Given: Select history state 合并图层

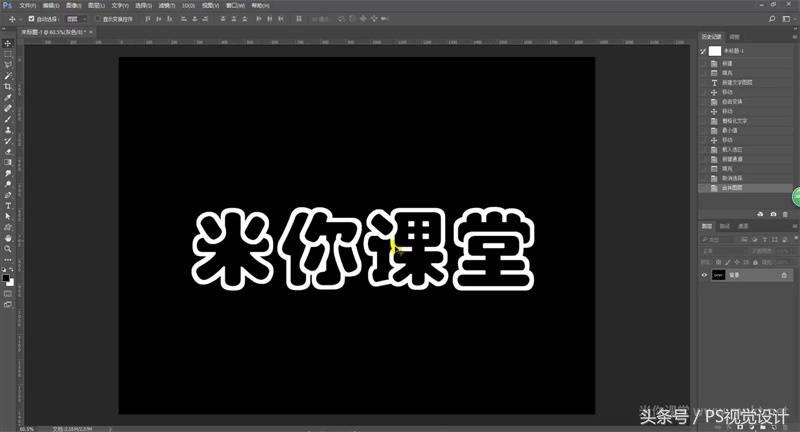Looking at the screenshot, I should 745,188.
